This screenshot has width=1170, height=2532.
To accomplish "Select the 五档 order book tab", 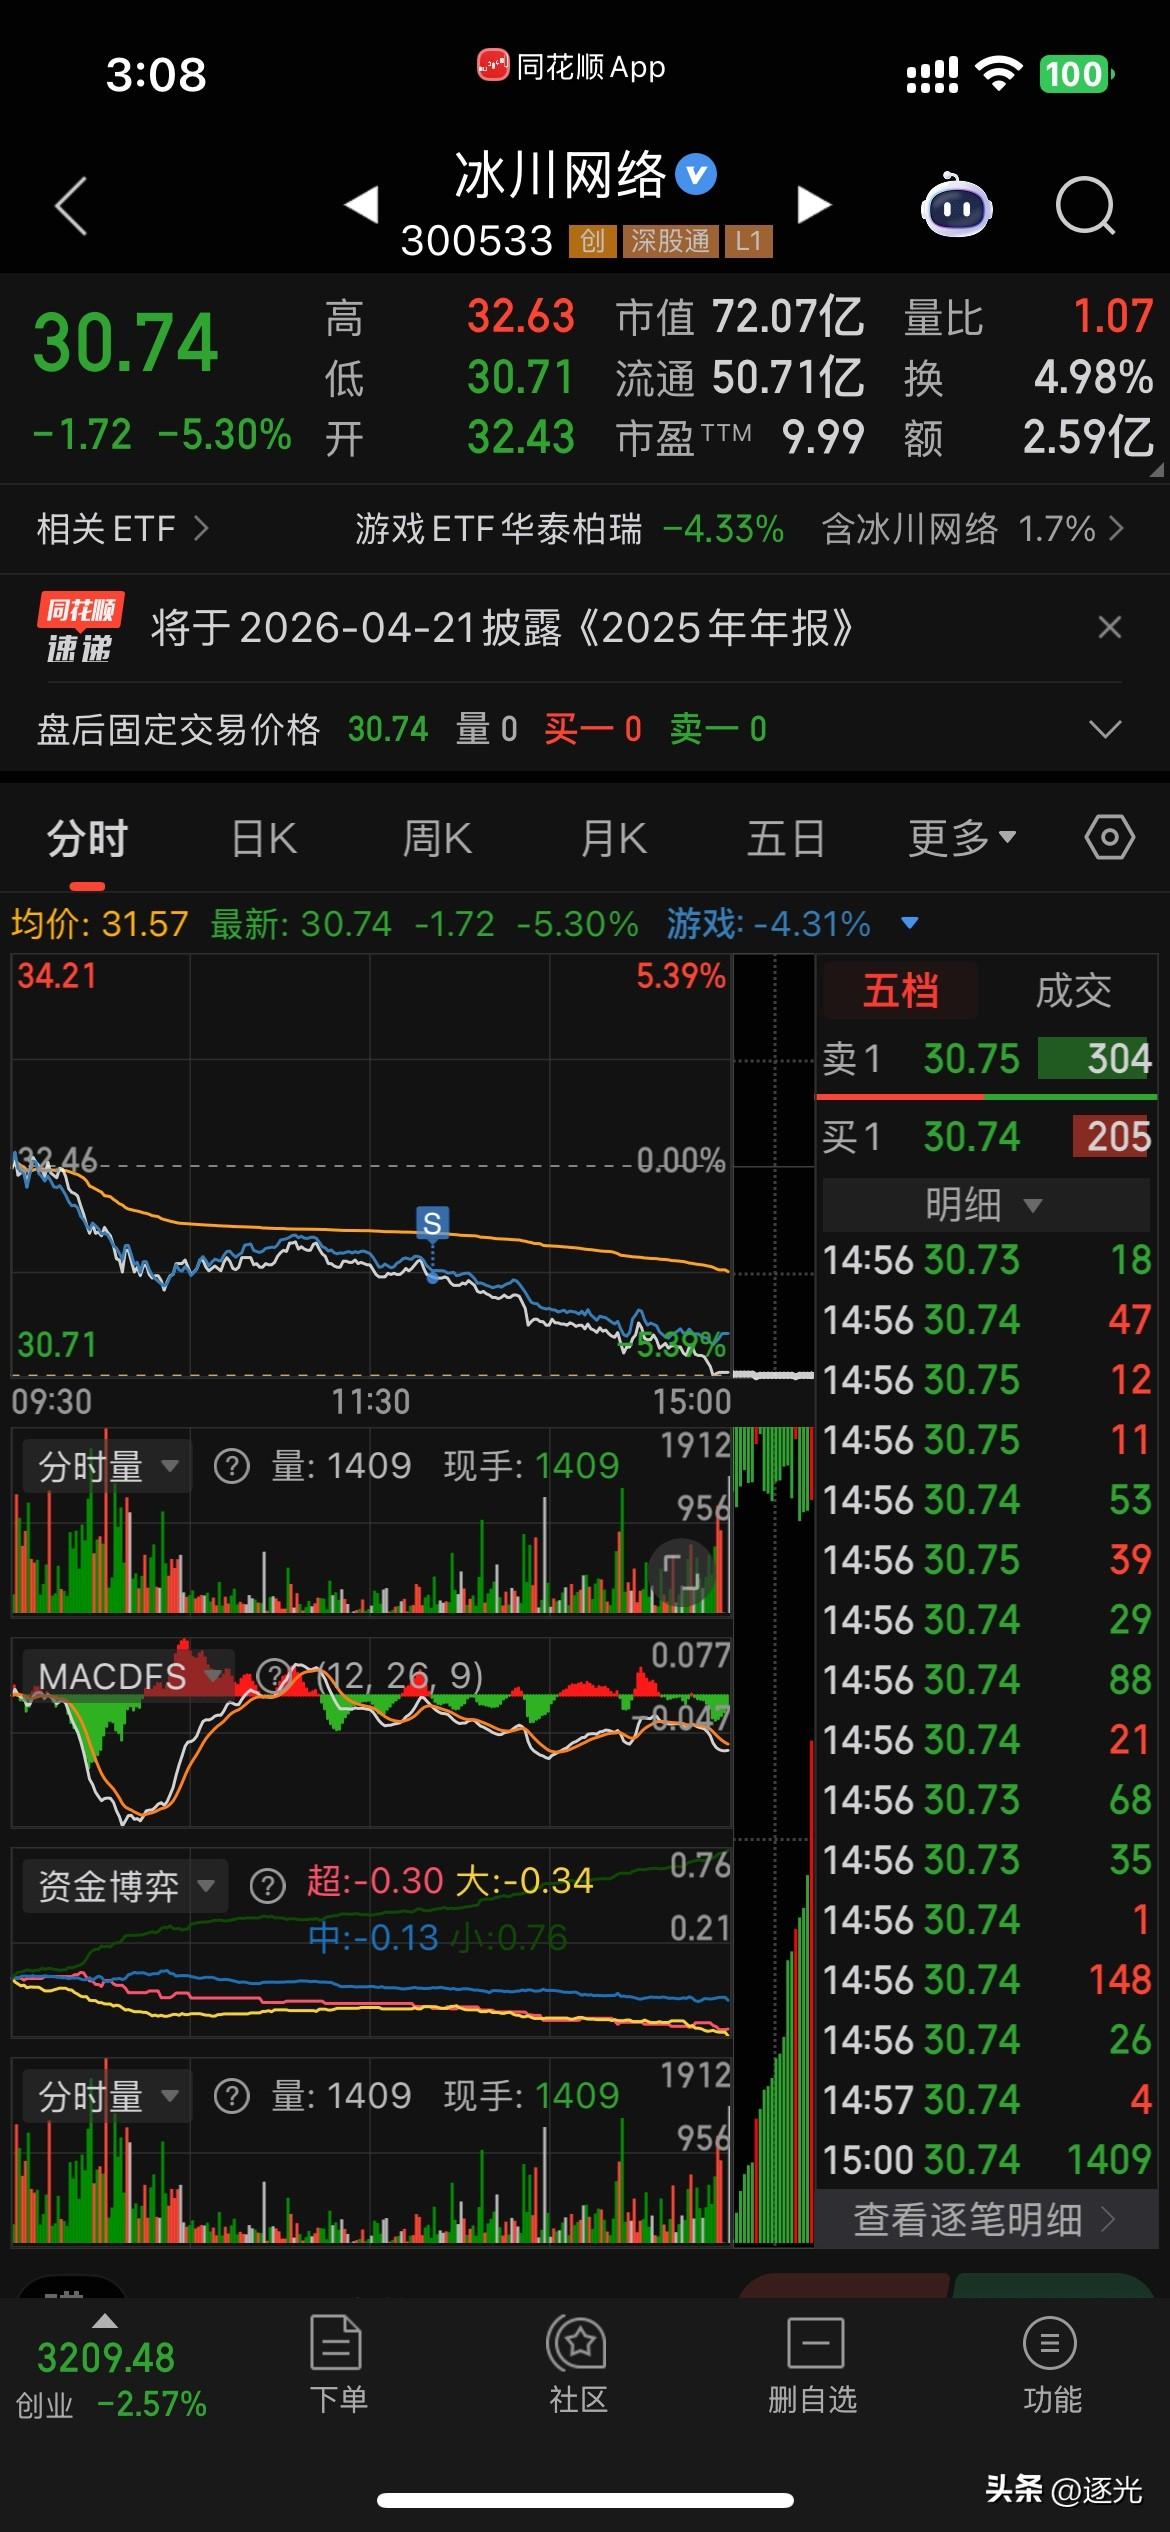I will click(900, 990).
